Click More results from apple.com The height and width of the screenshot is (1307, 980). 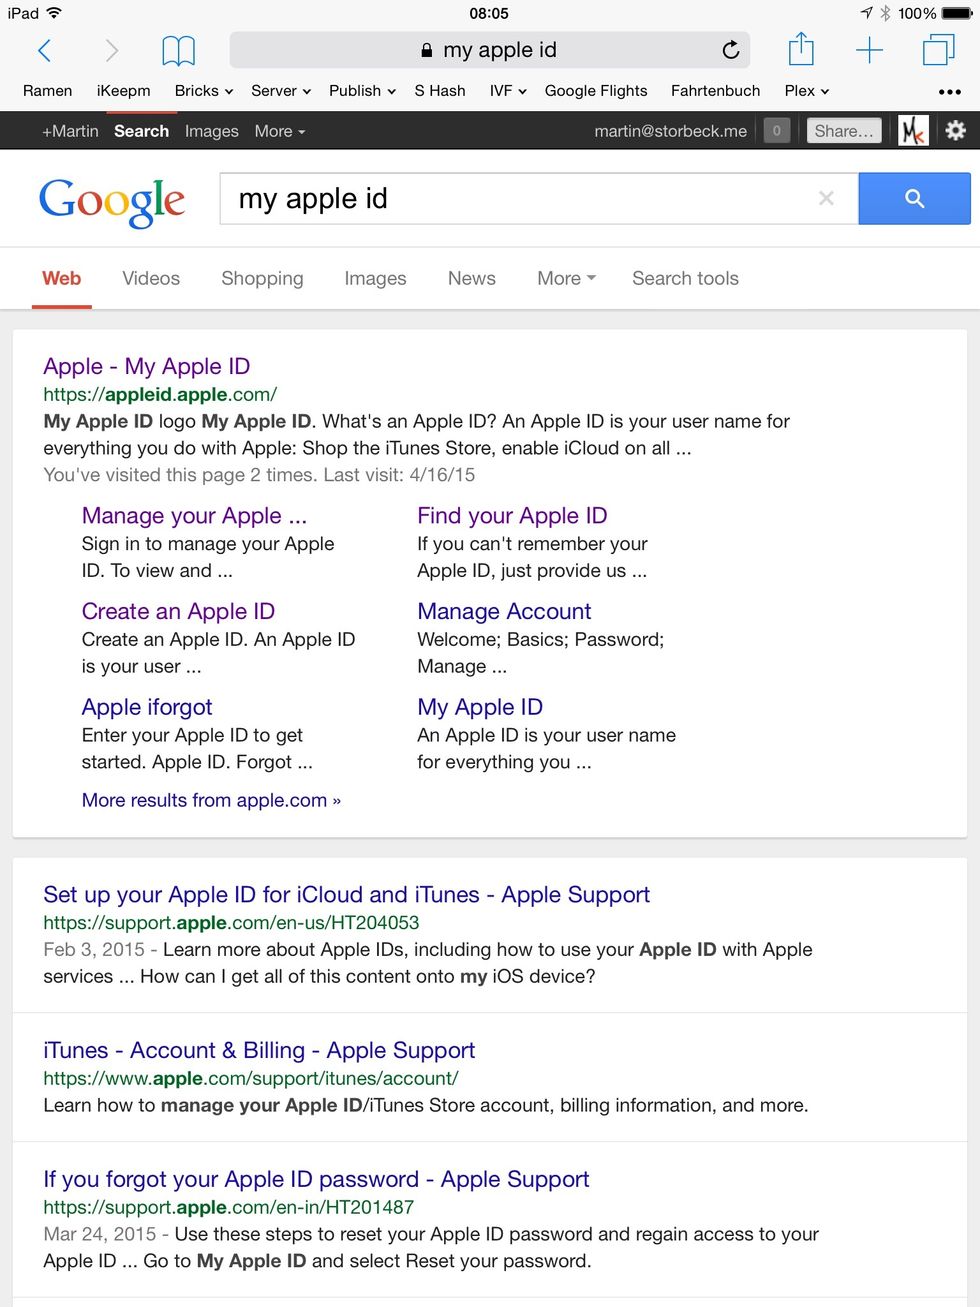211,800
